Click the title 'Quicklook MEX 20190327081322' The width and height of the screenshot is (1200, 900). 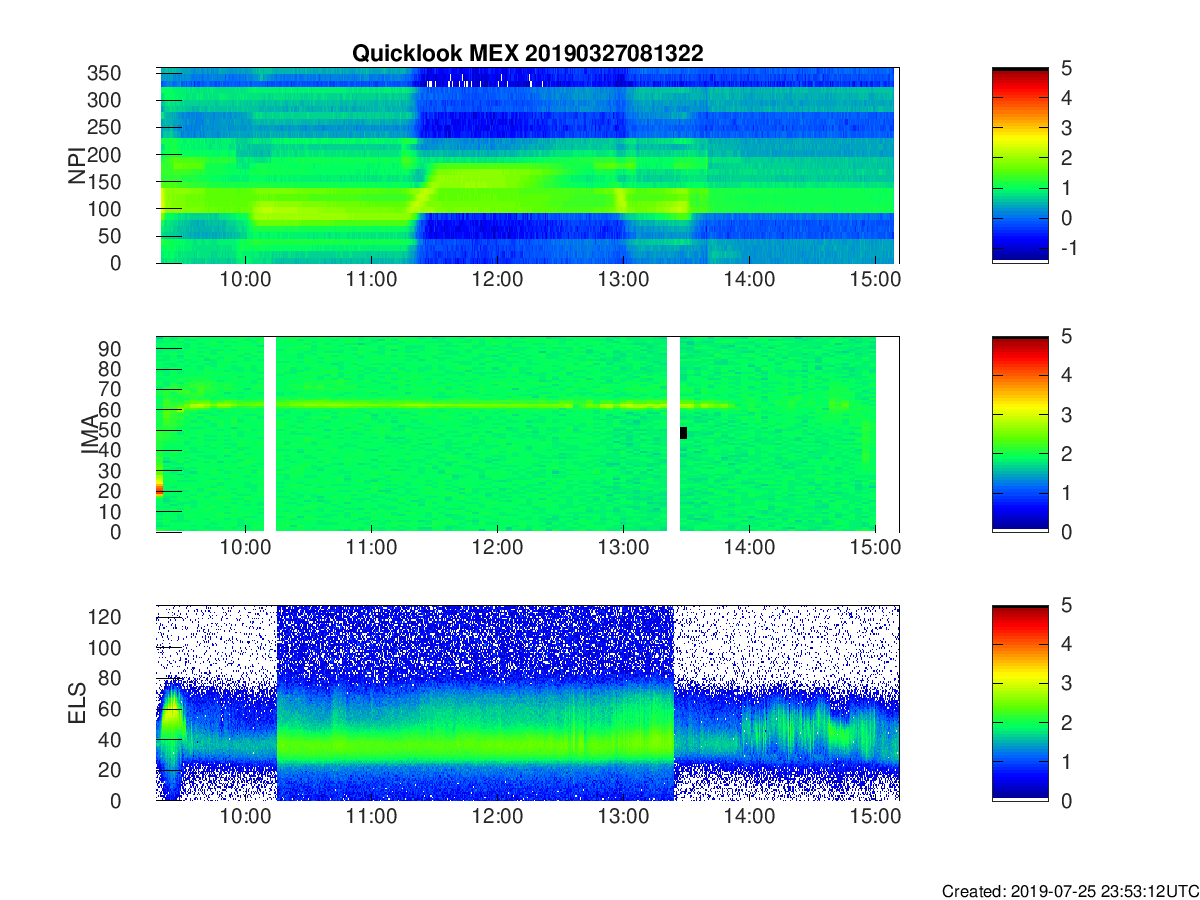pyautogui.click(x=527, y=54)
